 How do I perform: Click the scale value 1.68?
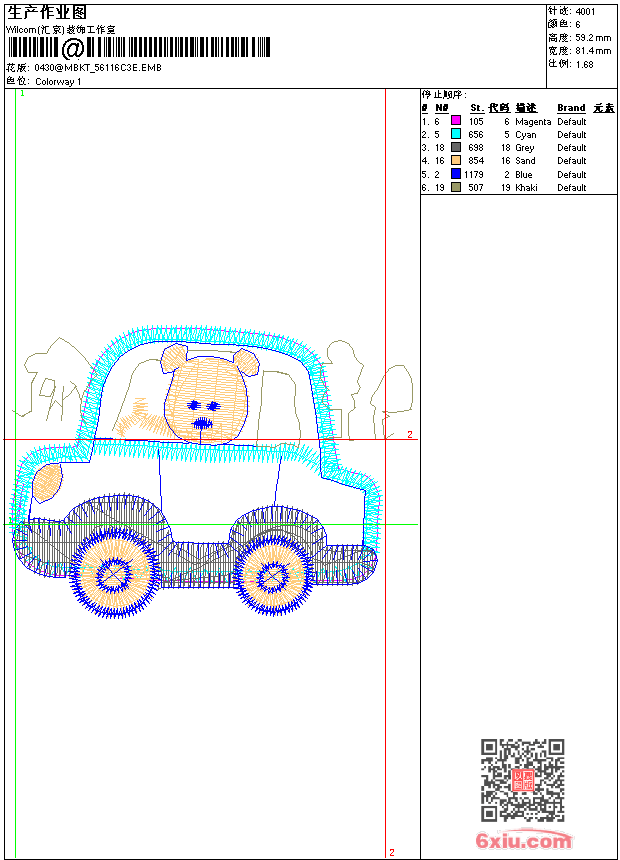pyautogui.click(x=584, y=64)
